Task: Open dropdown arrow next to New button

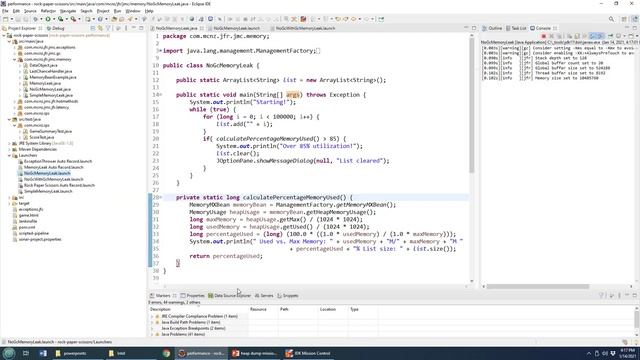Action: pyautogui.click(x=11, y=19)
